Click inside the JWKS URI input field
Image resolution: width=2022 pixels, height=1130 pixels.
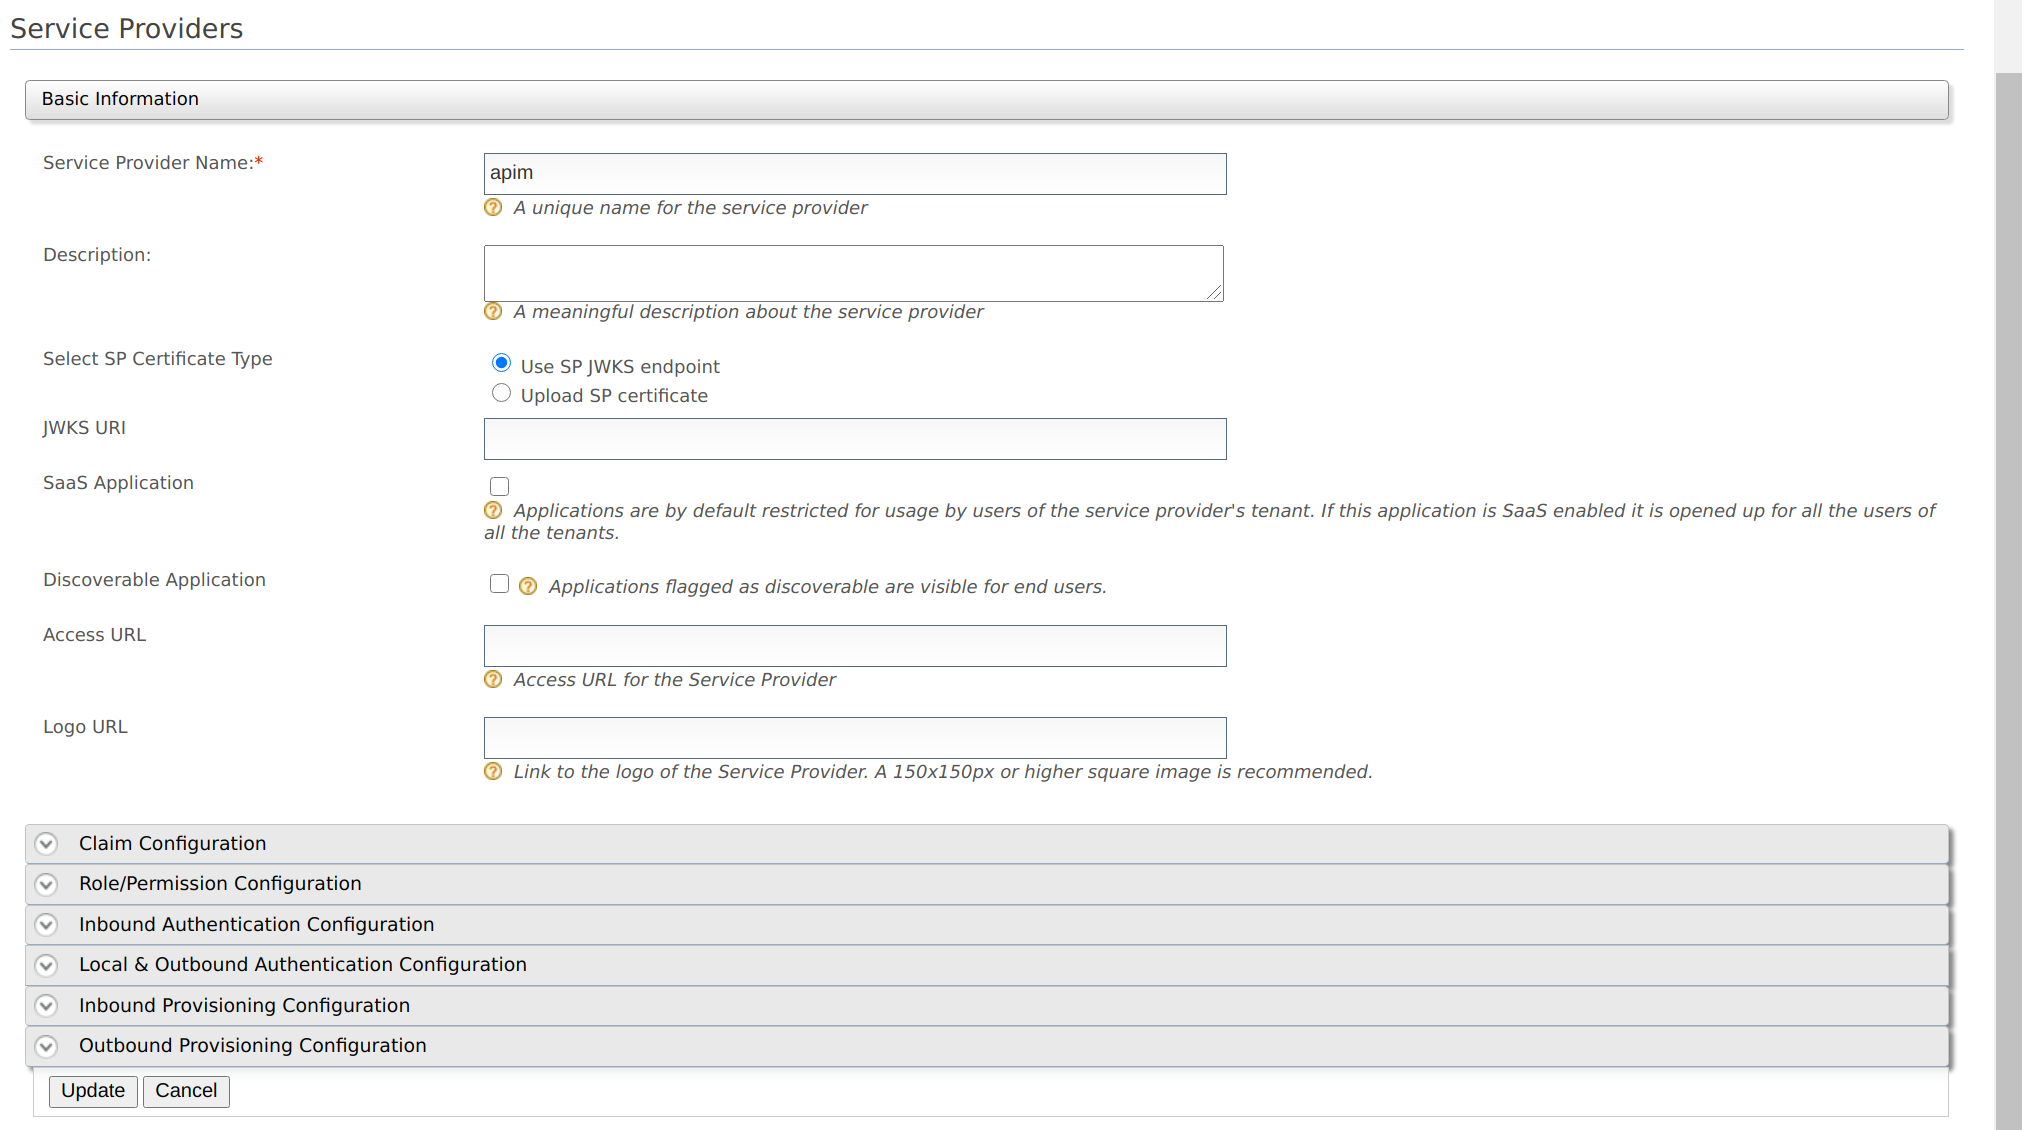(x=854, y=438)
